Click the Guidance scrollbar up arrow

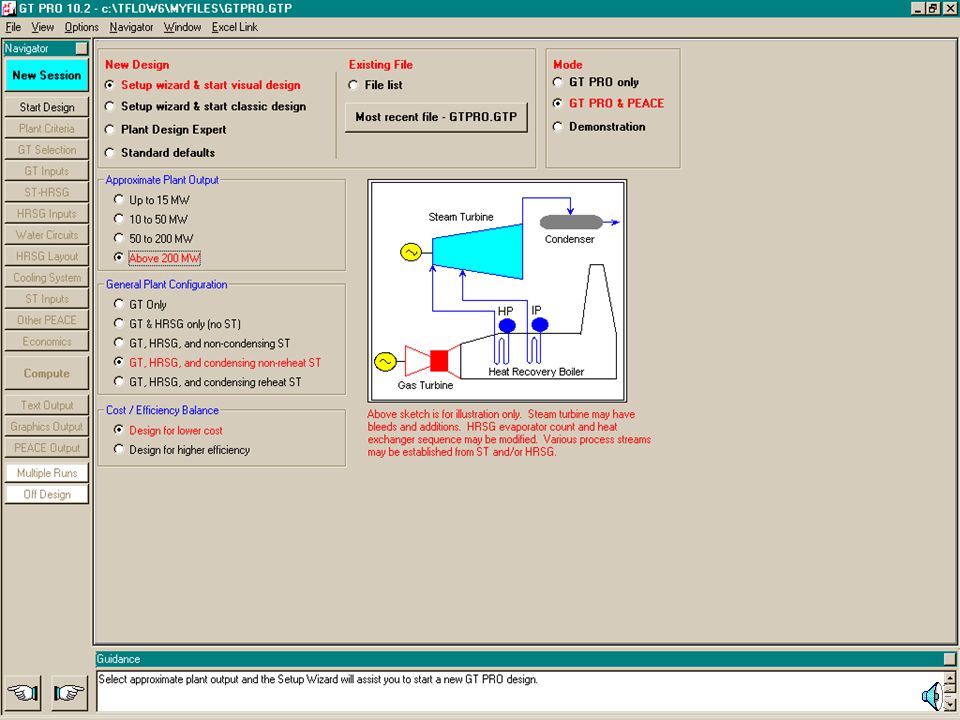950,677
